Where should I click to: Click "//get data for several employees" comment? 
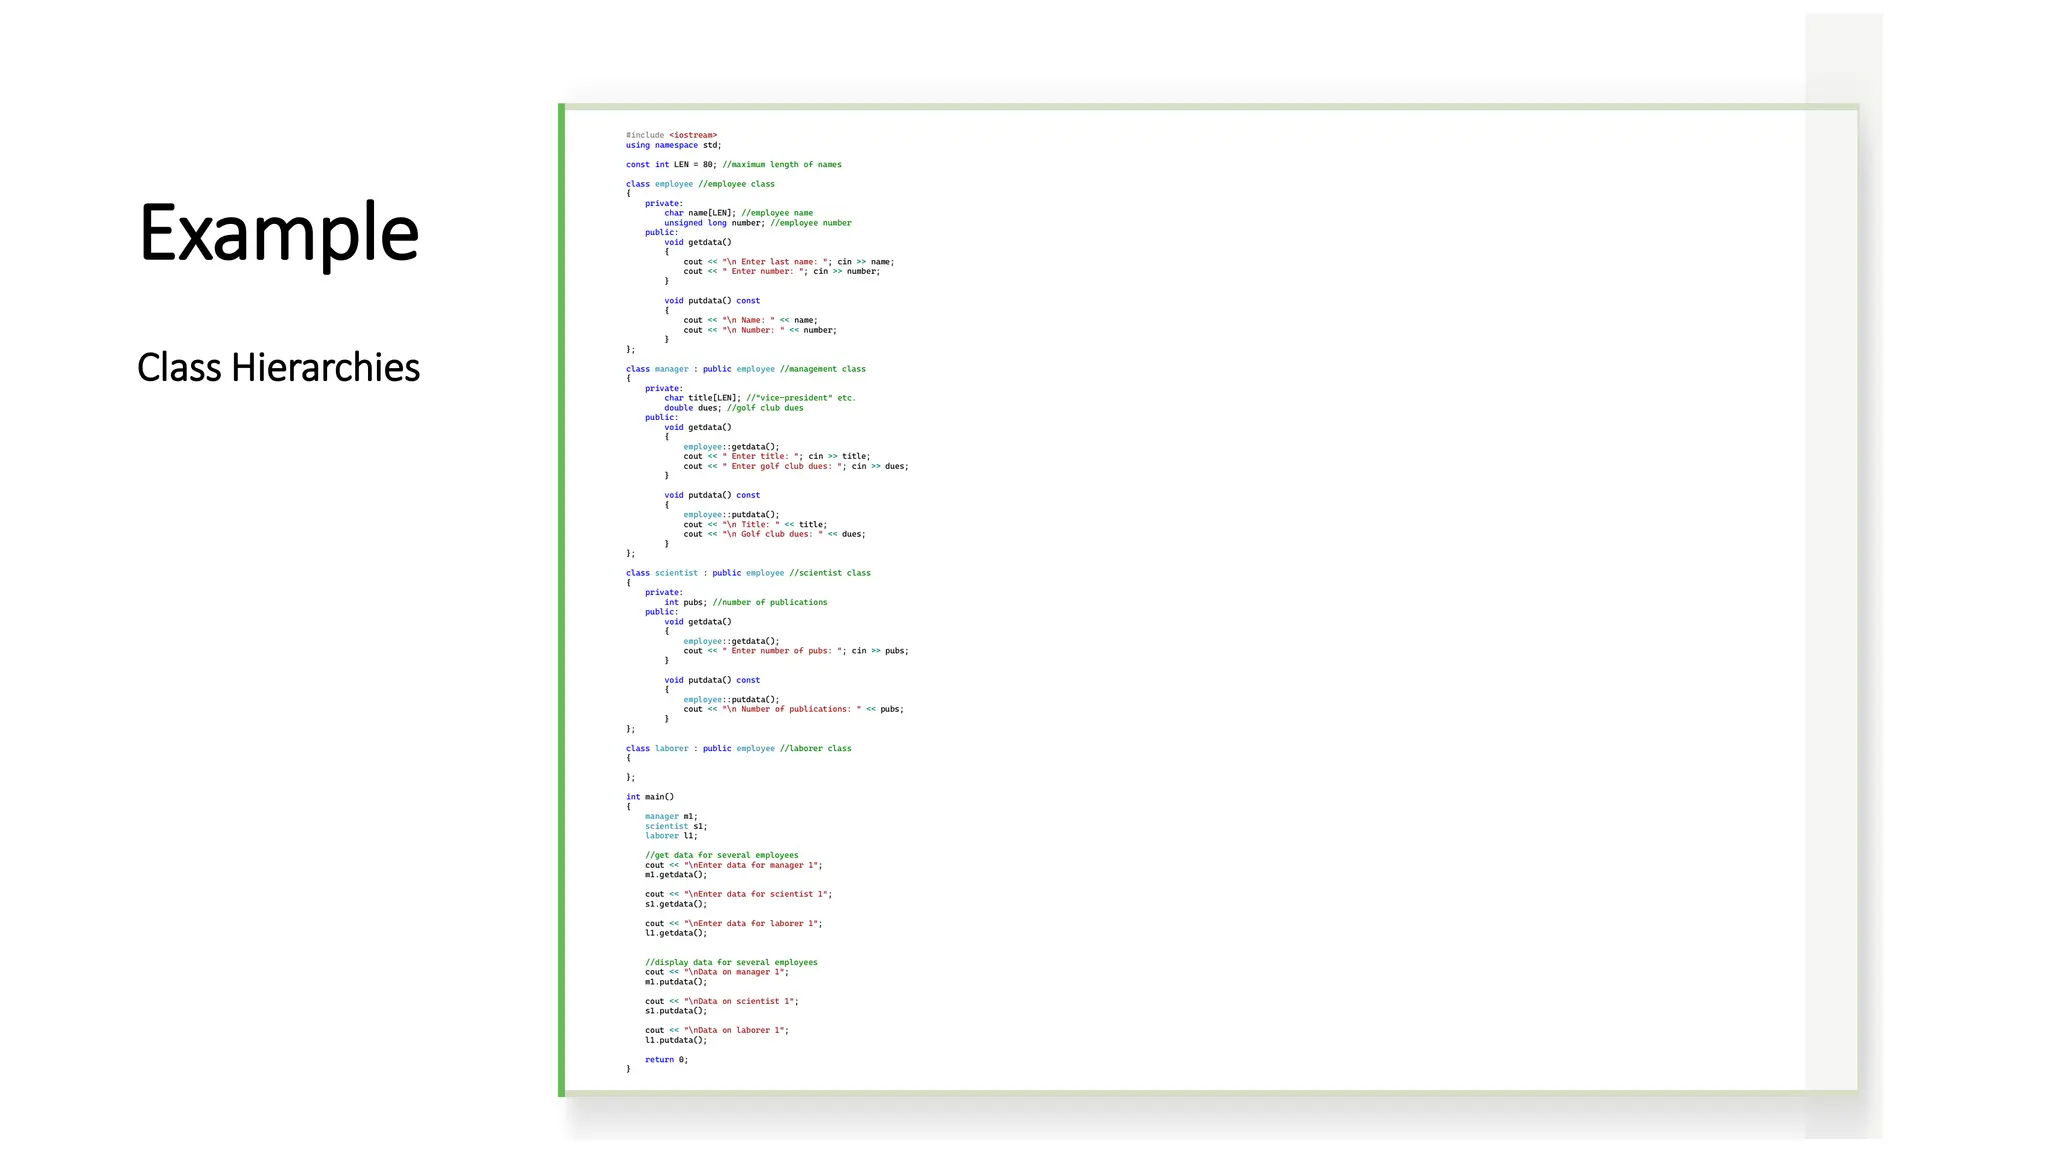point(721,855)
